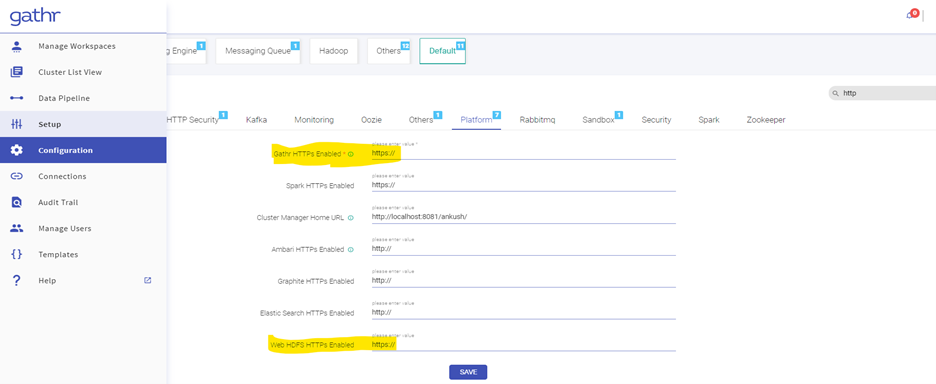Click the Spark HTTPs Enabled label
Image resolution: width=936 pixels, height=384 pixels.
click(x=320, y=186)
